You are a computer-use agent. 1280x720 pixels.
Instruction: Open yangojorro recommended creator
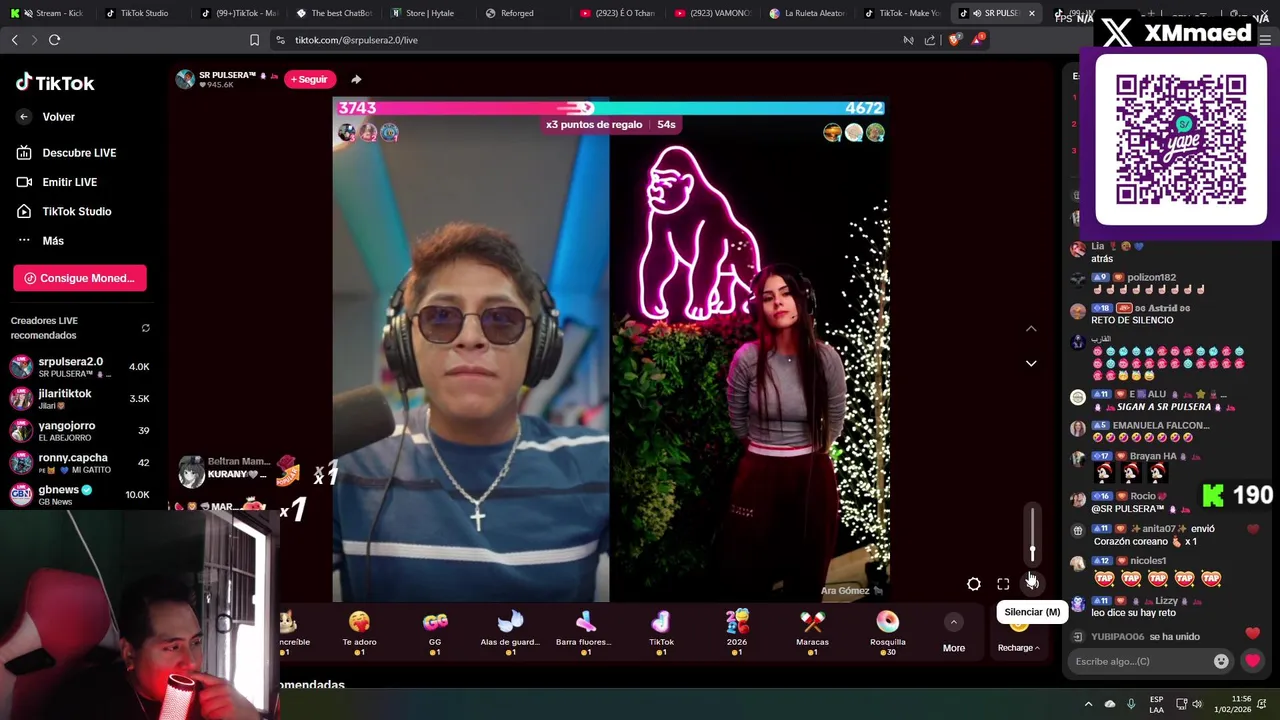point(80,431)
